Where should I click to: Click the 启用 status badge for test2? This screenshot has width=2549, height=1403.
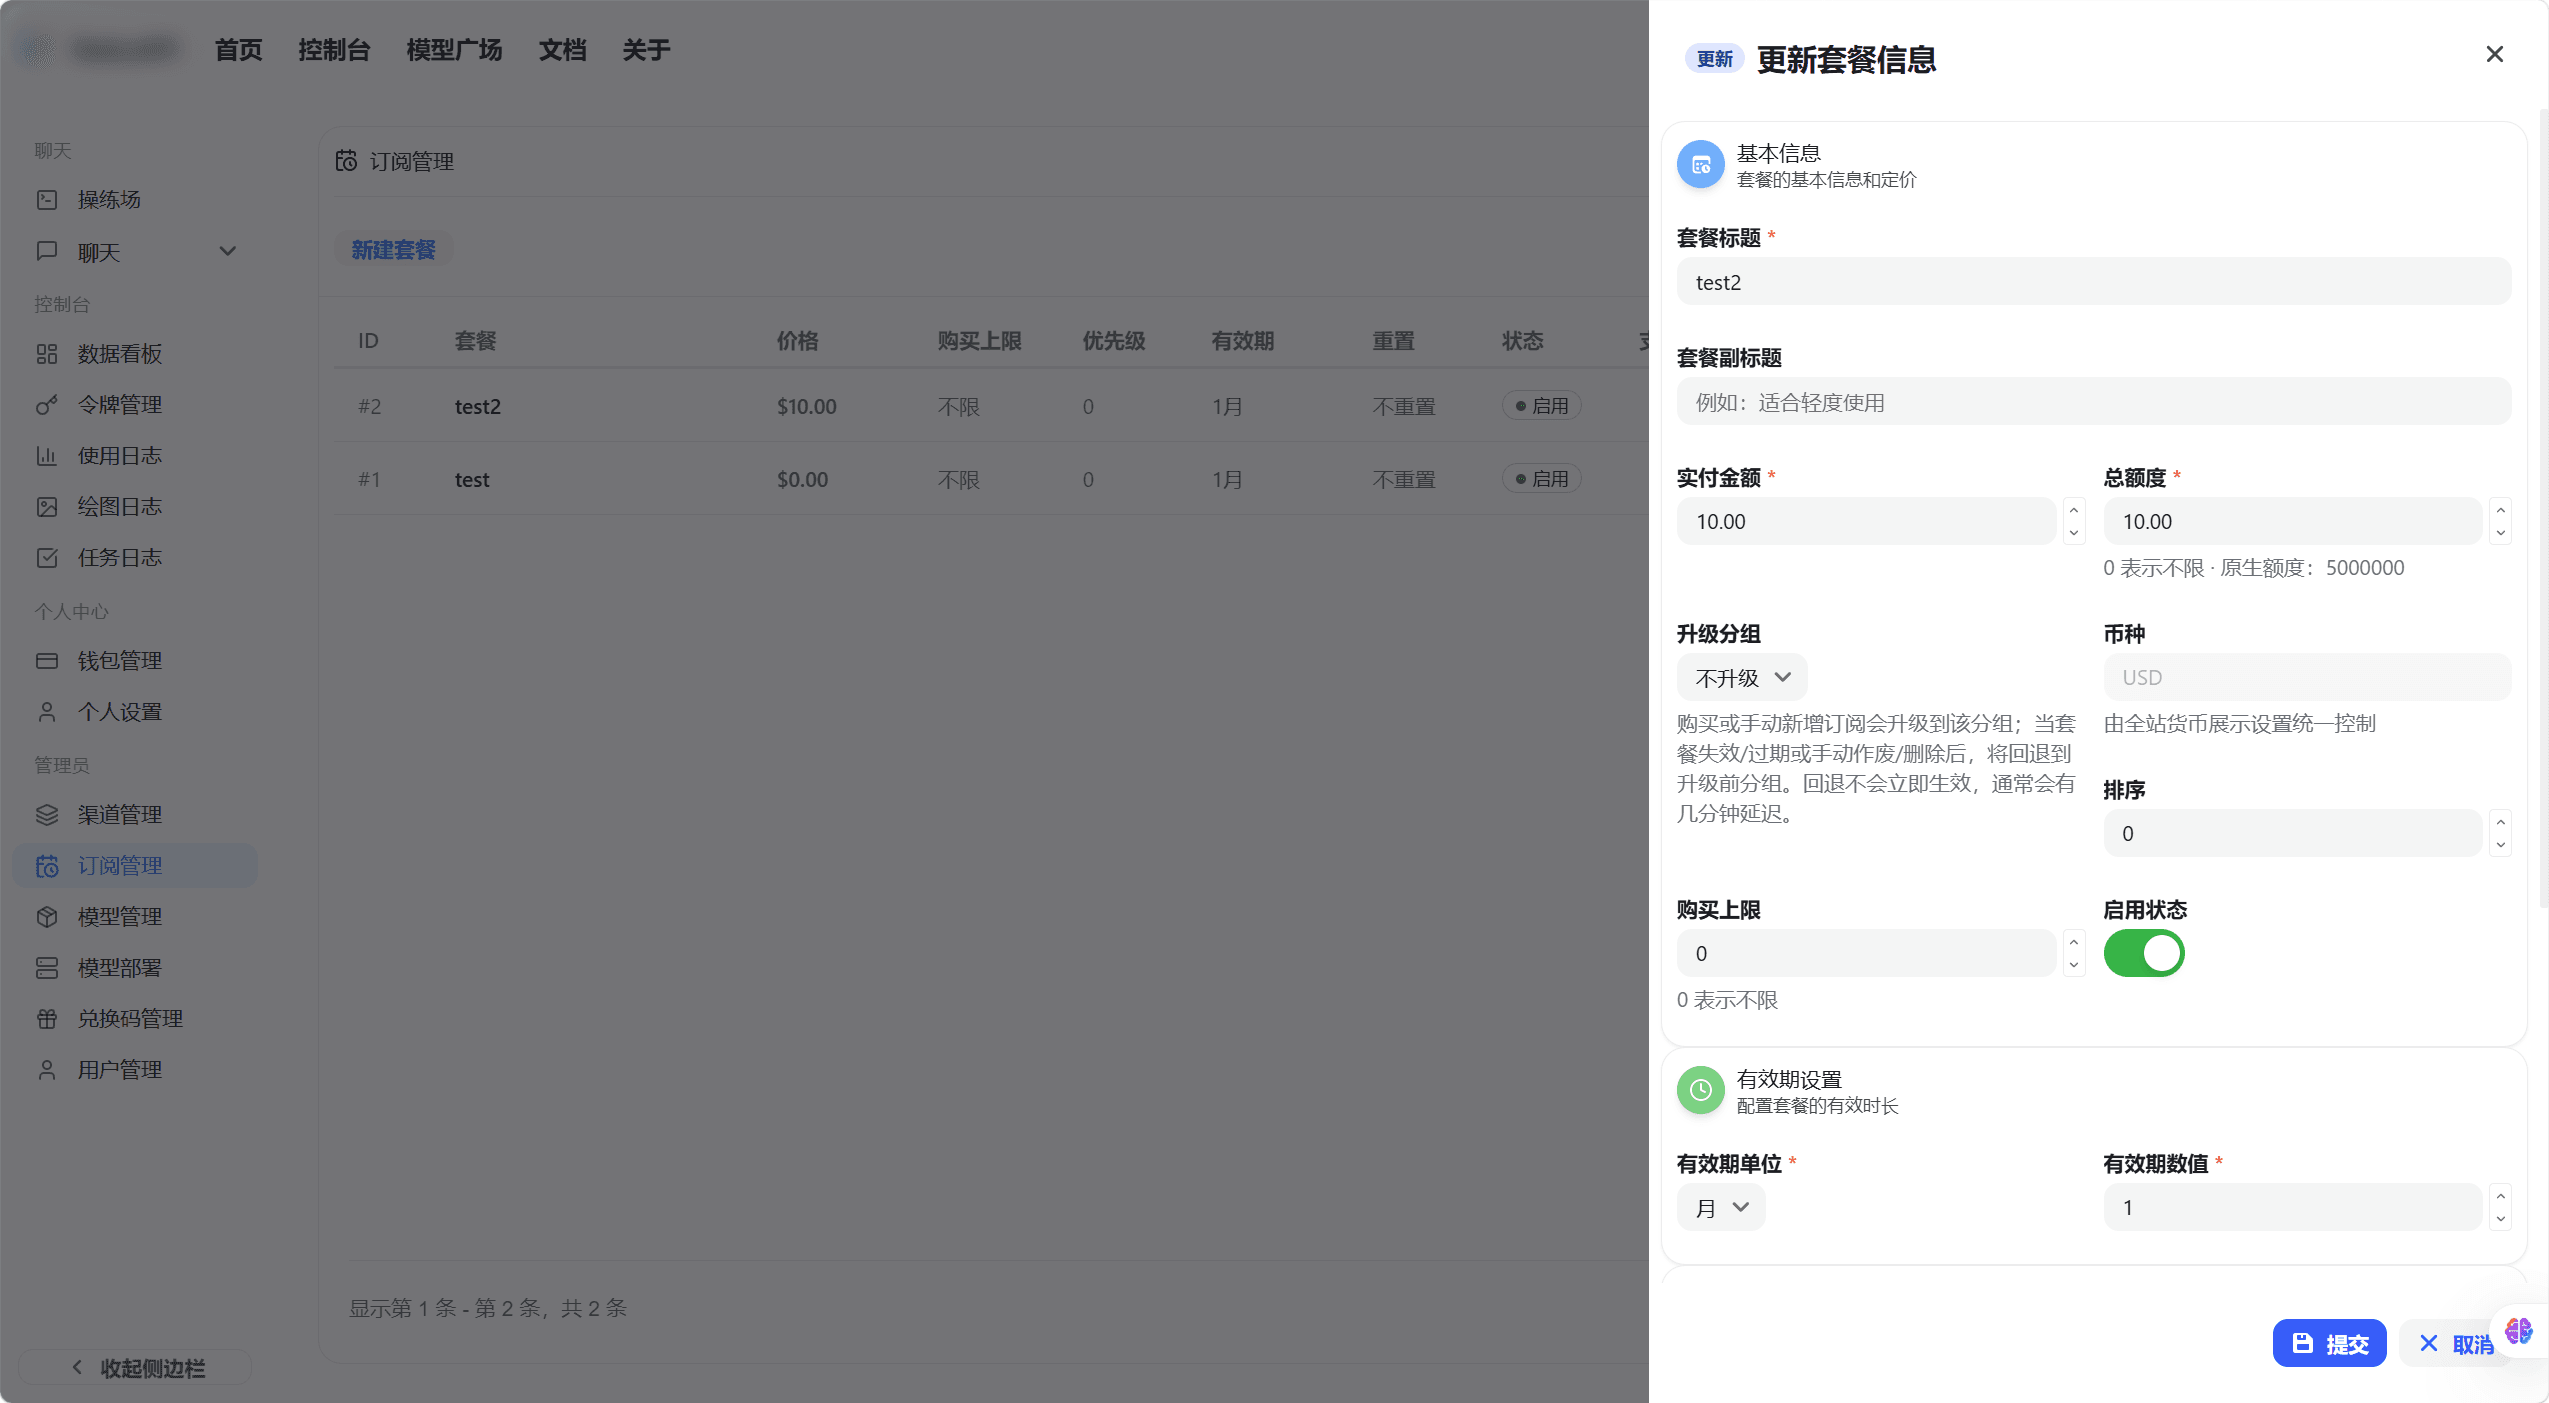click(1540, 405)
